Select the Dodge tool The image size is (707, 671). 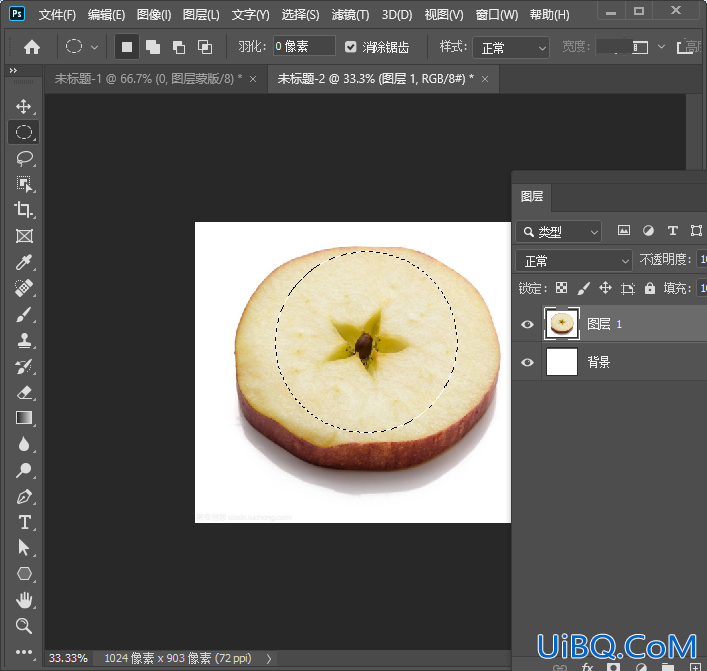point(24,470)
